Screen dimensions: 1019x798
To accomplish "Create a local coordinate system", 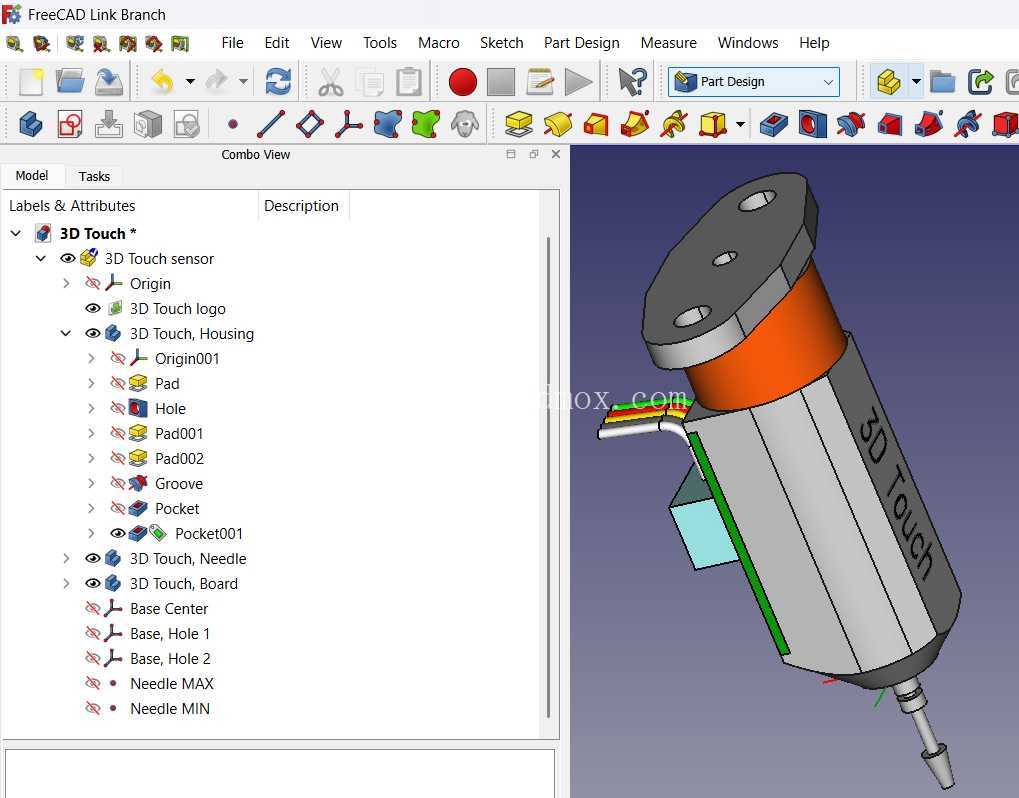I will 348,124.
